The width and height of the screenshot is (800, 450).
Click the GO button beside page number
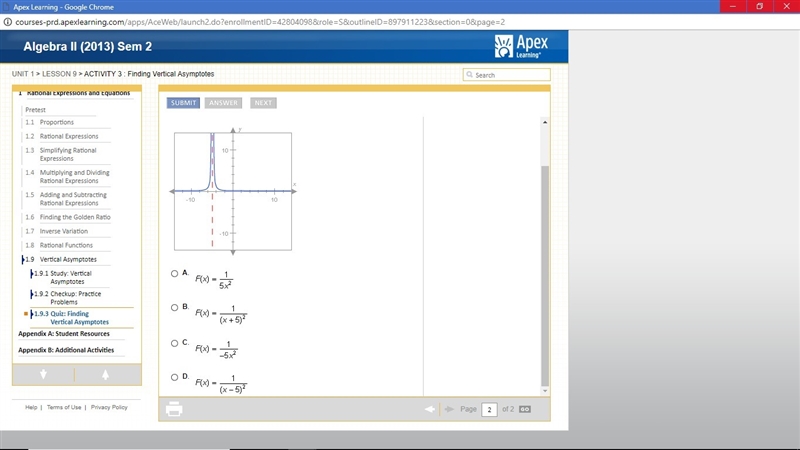tap(524, 409)
